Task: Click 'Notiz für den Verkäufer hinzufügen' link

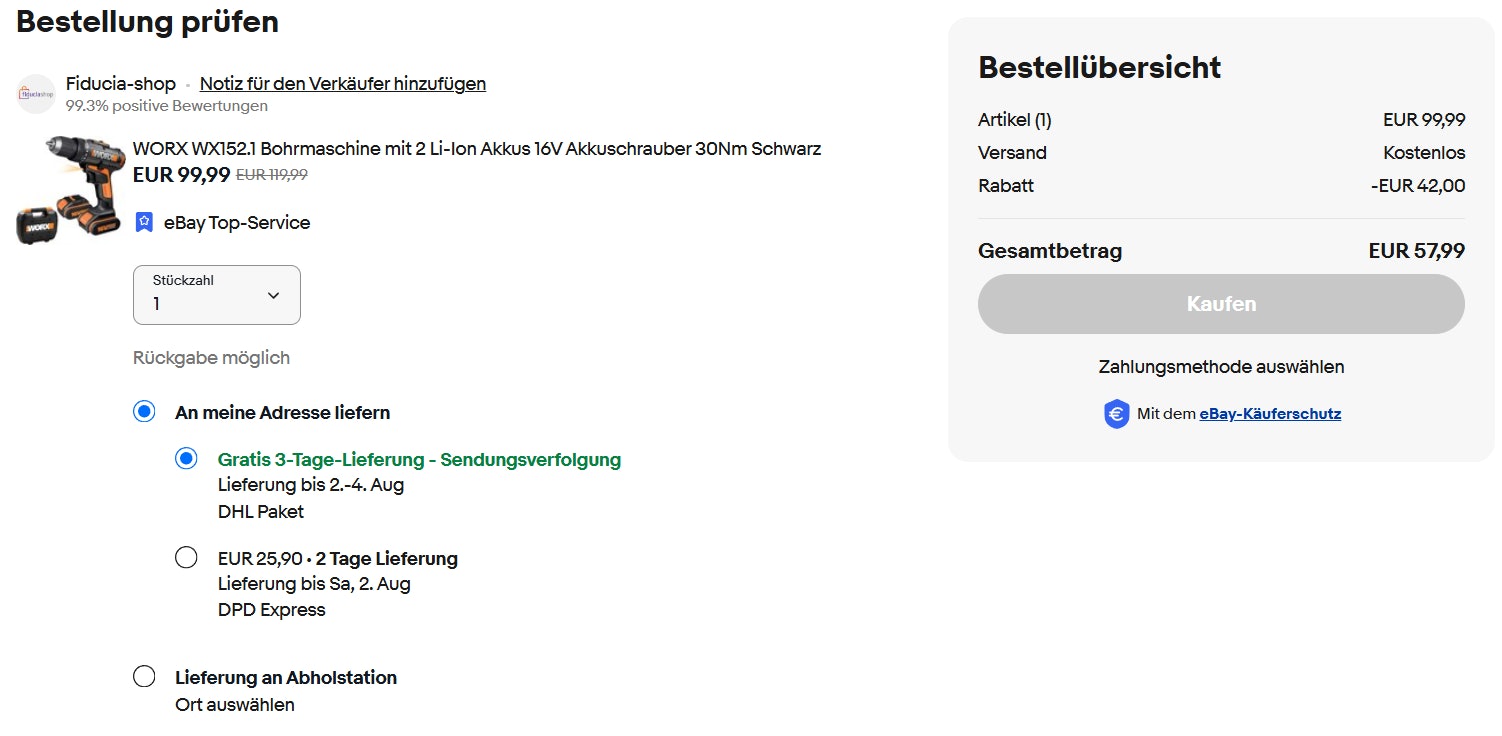Action: point(343,84)
